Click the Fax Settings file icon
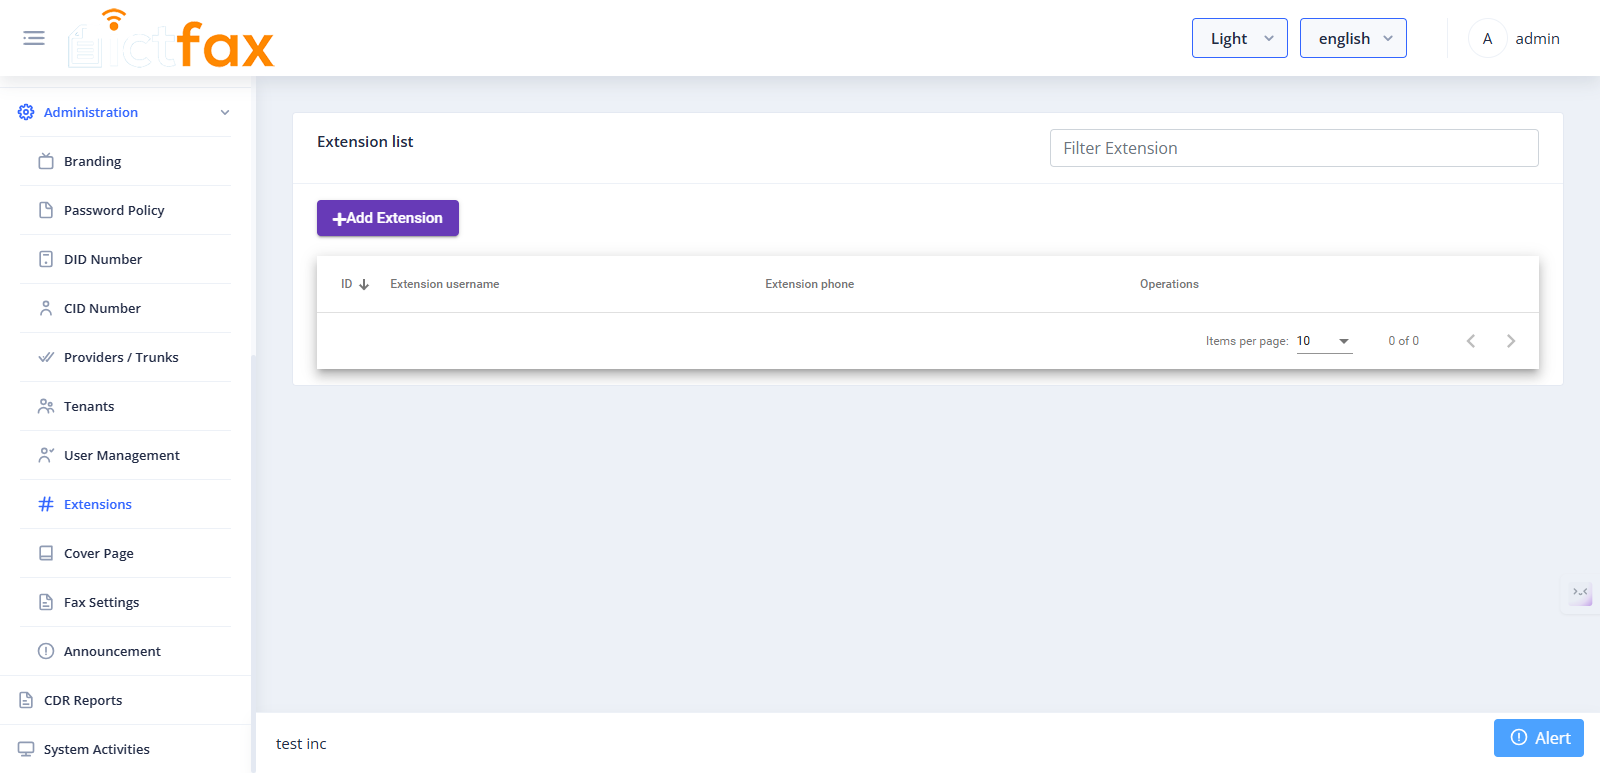This screenshot has height=773, width=1600. [46, 602]
